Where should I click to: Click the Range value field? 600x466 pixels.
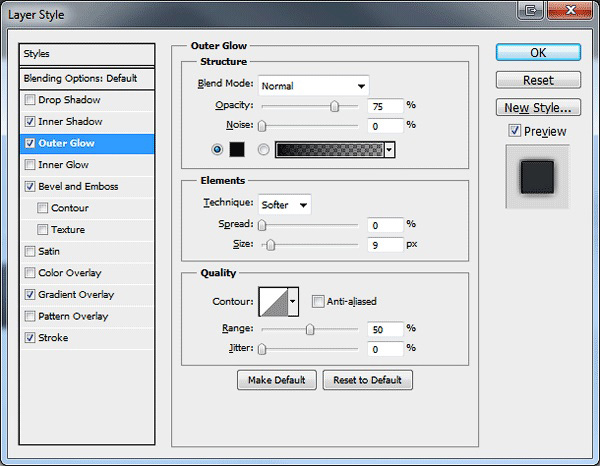385,329
